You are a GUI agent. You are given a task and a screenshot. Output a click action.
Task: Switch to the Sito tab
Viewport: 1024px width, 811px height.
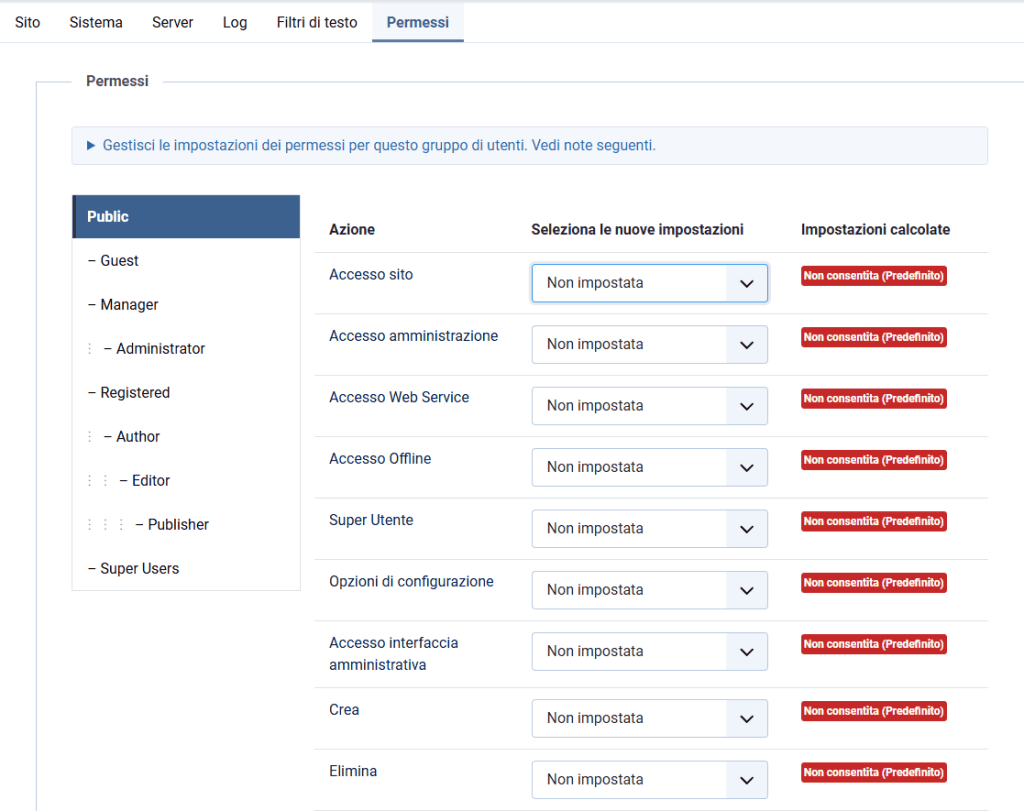point(28,22)
